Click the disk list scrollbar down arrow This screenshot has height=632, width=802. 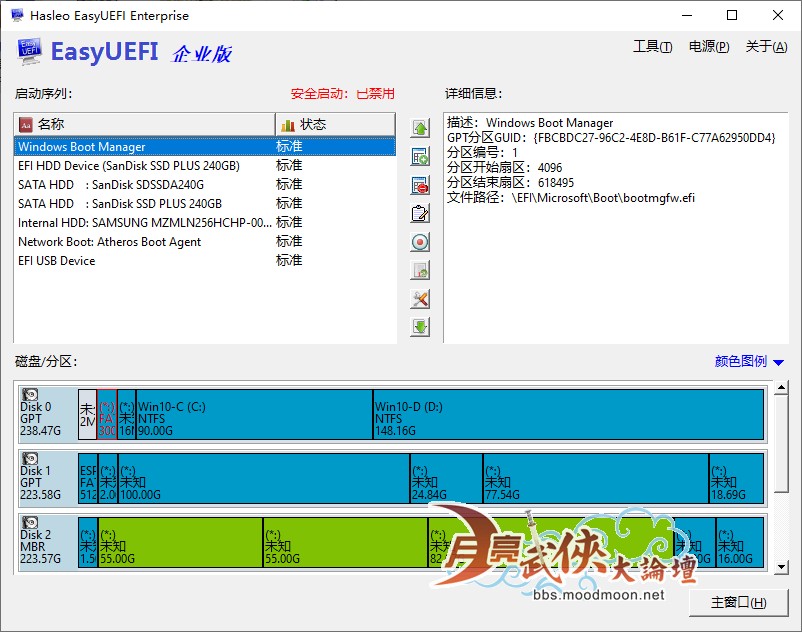781,567
